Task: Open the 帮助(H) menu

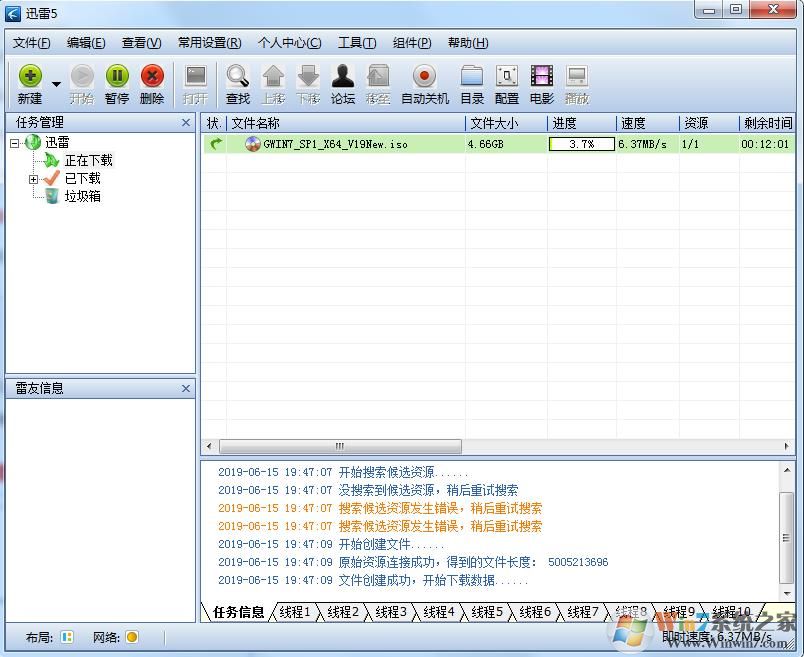Action: point(467,43)
